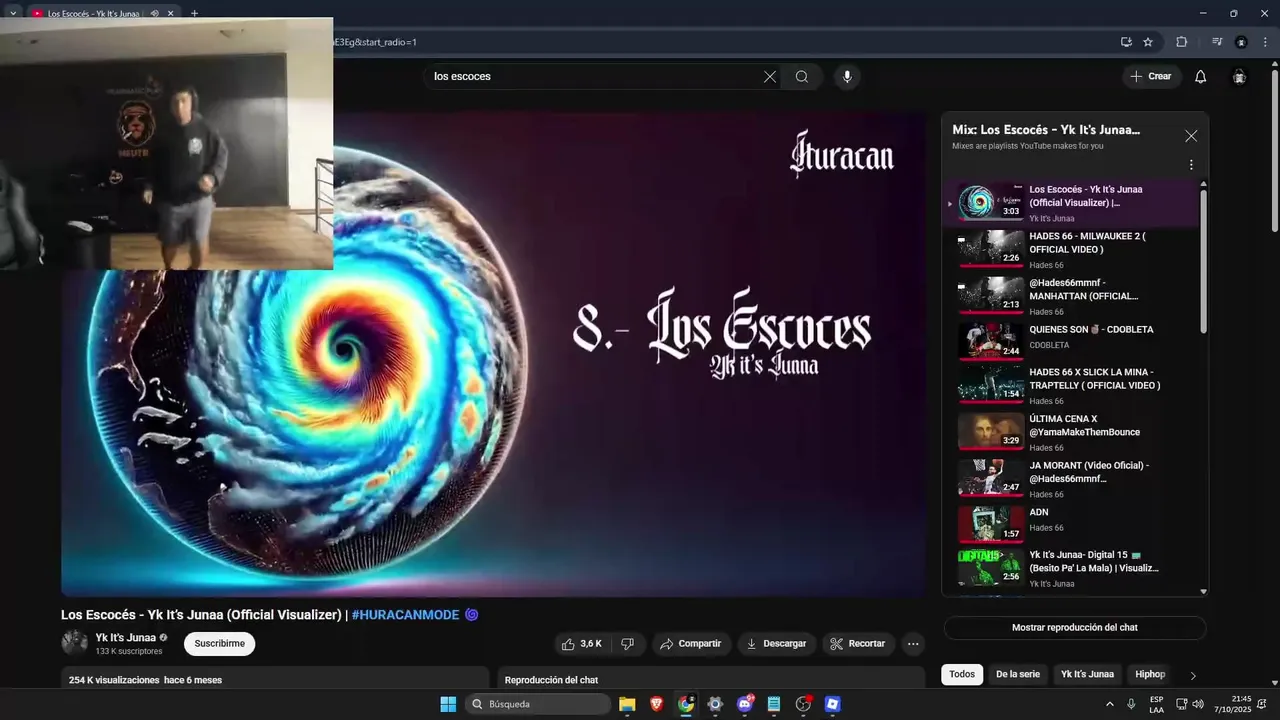Open Mix playlist three-dot options
Image resolution: width=1280 pixels, height=720 pixels.
(1191, 165)
